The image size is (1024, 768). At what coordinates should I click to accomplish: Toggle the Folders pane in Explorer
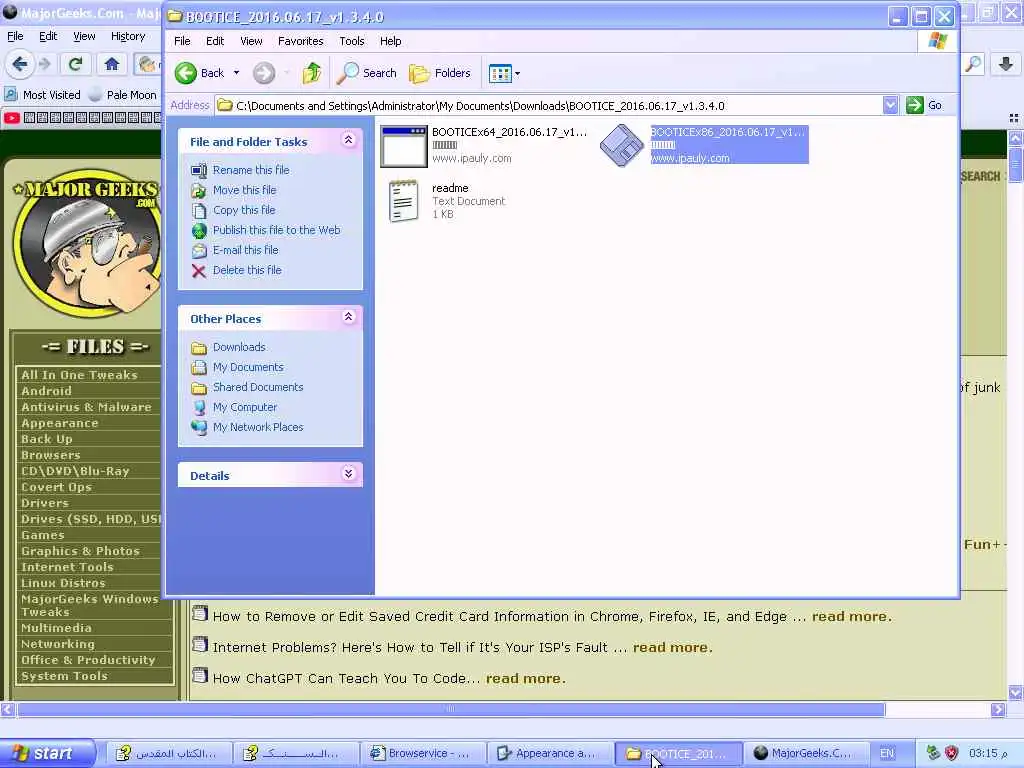[440, 73]
